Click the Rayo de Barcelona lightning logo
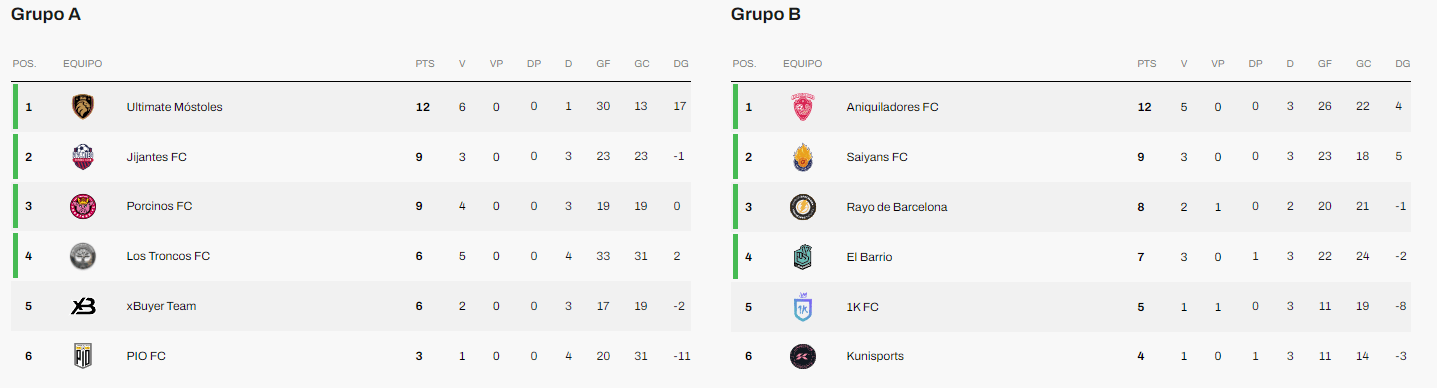 803,207
